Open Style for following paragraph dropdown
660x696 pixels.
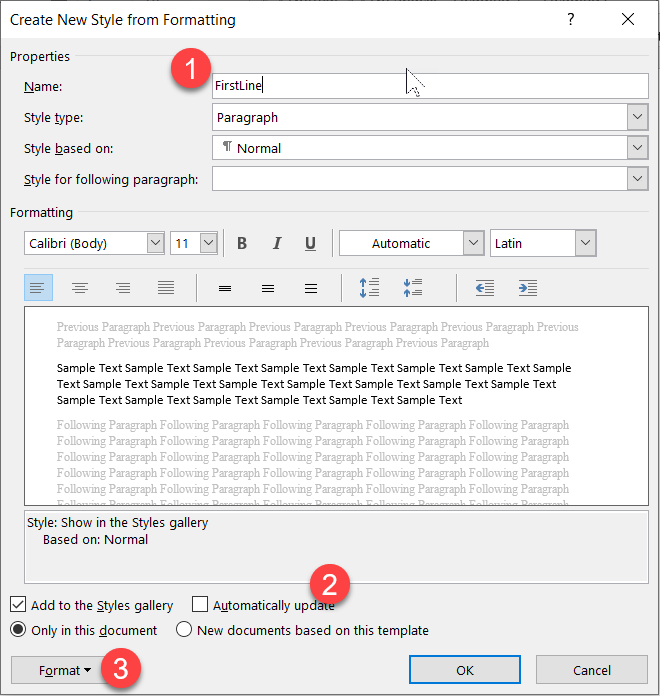[x=637, y=178]
